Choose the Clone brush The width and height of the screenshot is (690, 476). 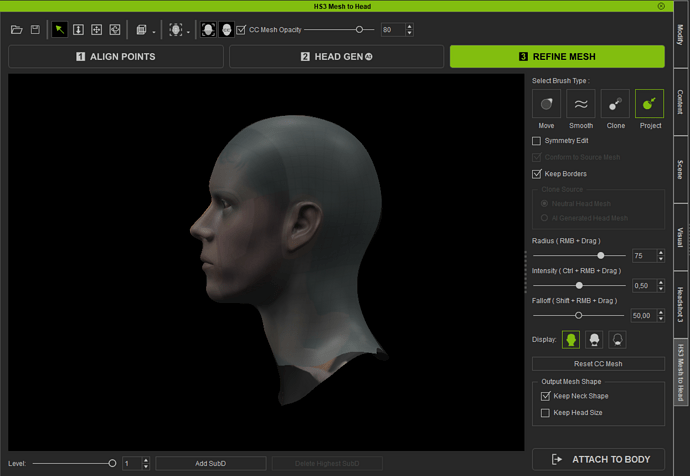click(615, 104)
